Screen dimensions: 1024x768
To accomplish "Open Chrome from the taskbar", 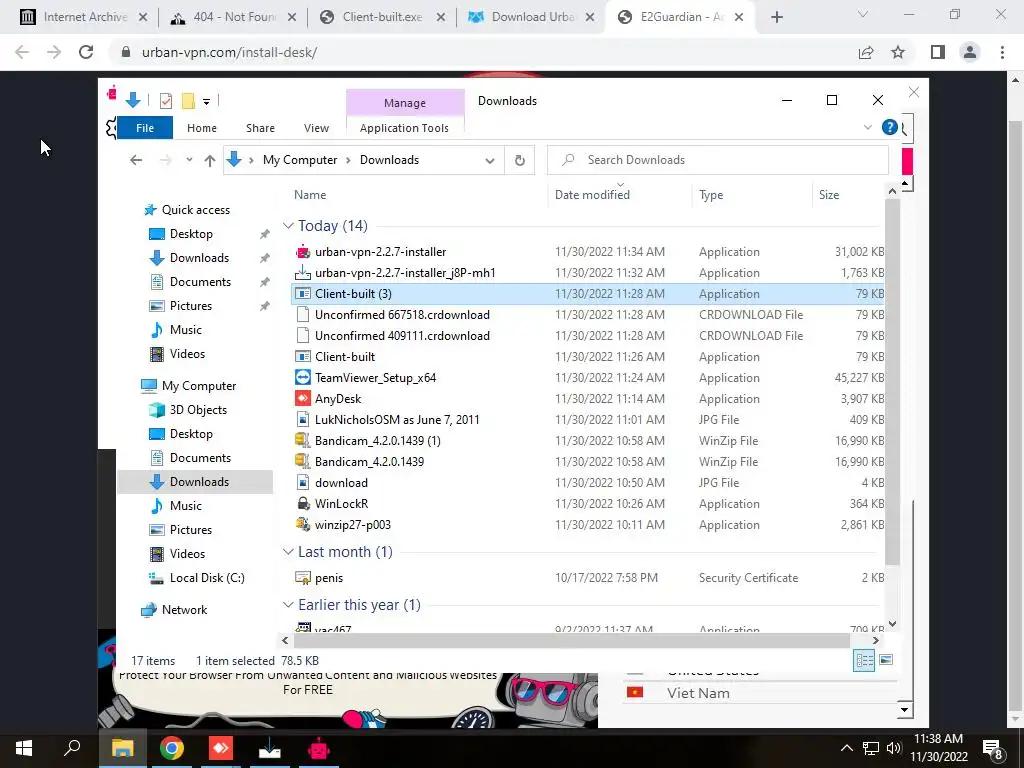I will point(172,748).
